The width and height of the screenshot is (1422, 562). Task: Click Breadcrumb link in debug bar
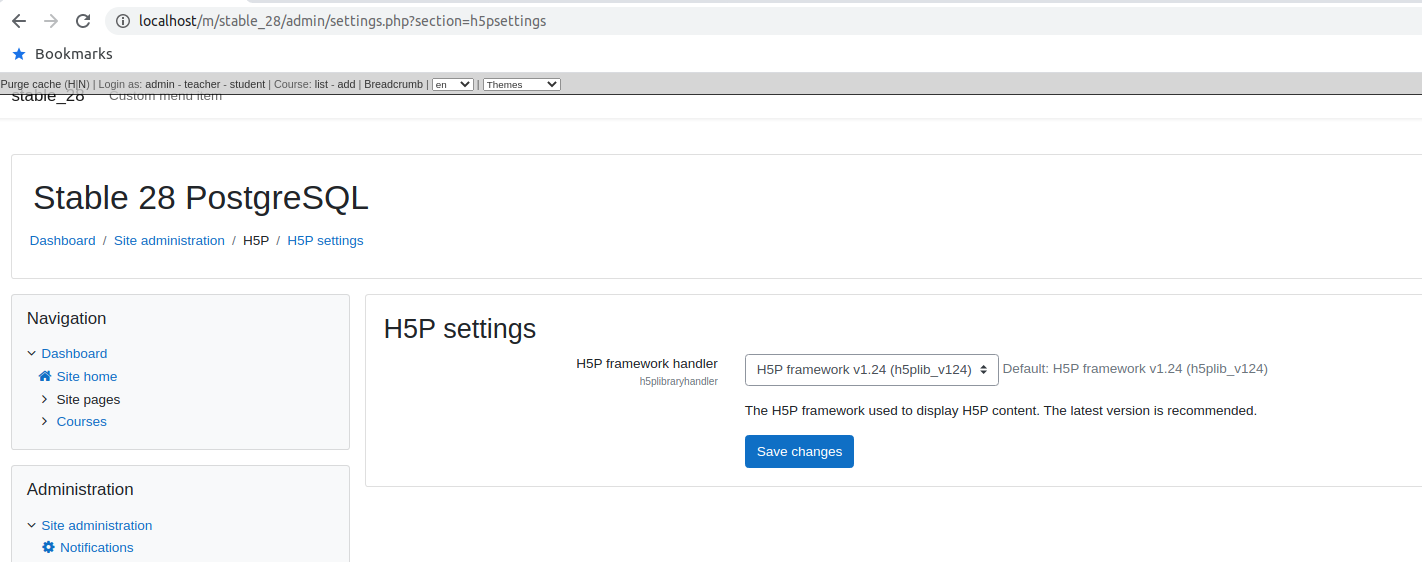[393, 84]
